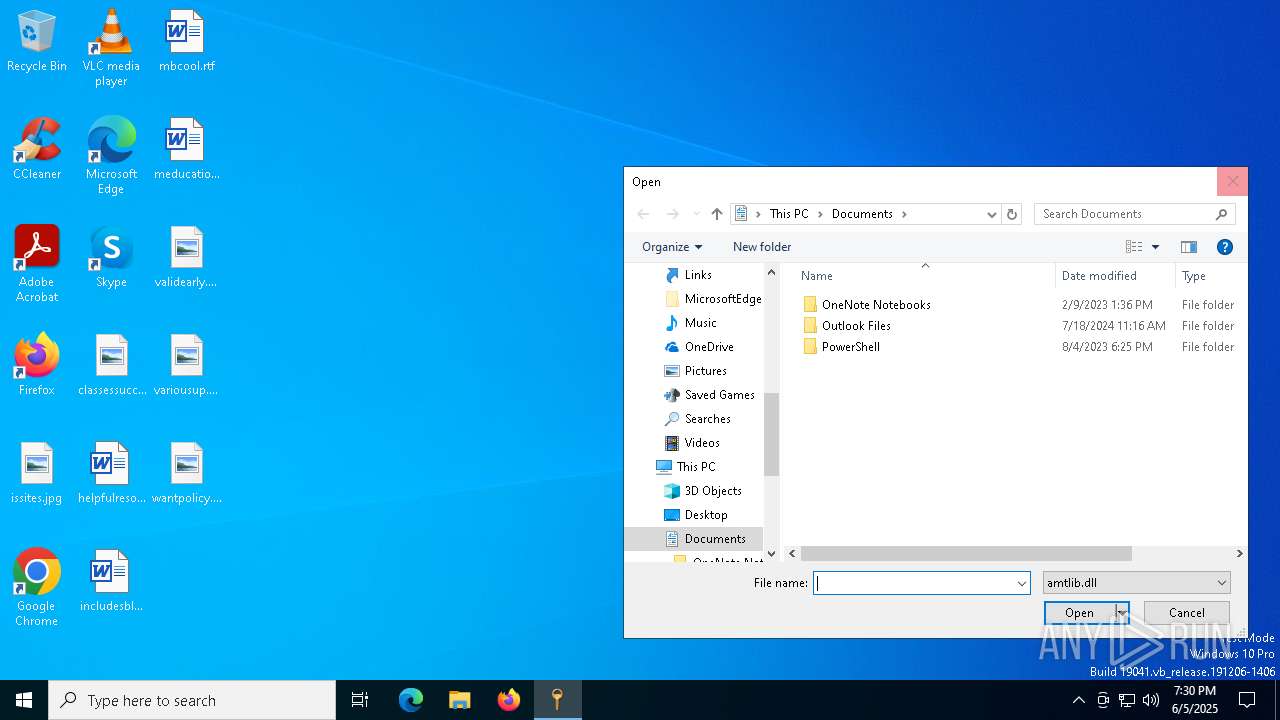
Task: Launch Microsoft Edge desktop shortcut
Action: click(x=111, y=156)
